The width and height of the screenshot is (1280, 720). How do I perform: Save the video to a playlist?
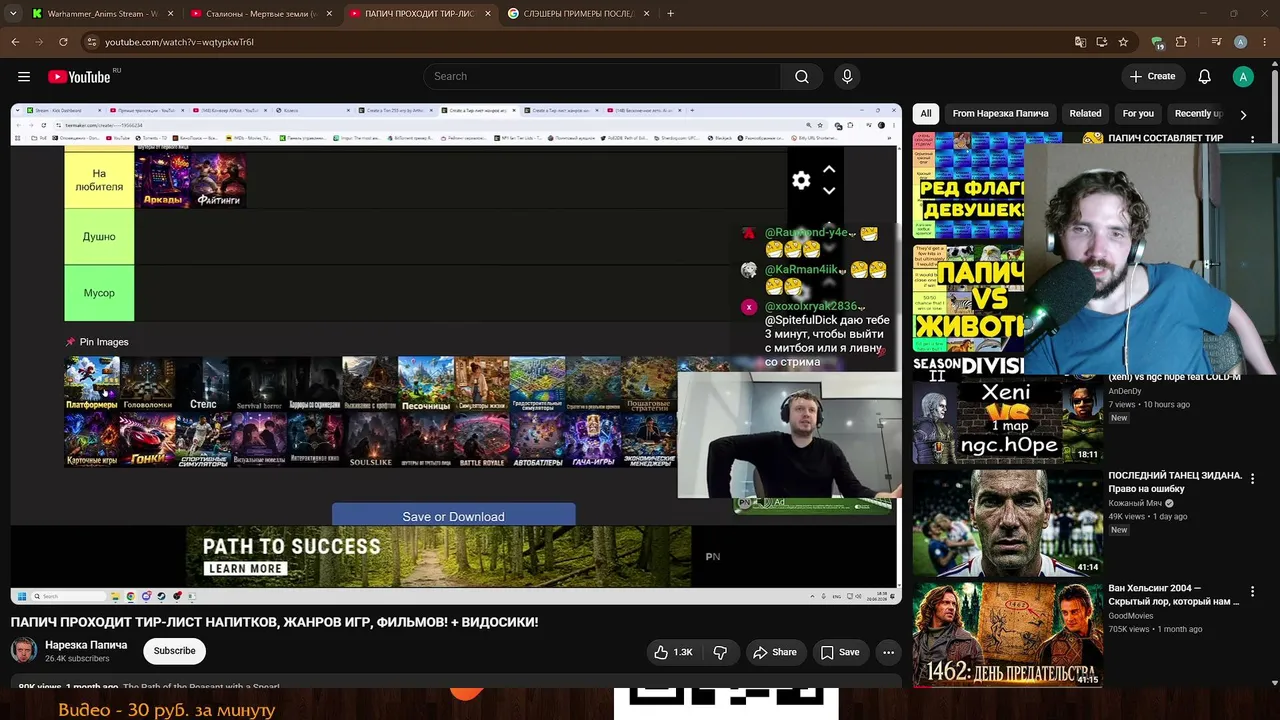tap(840, 652)
